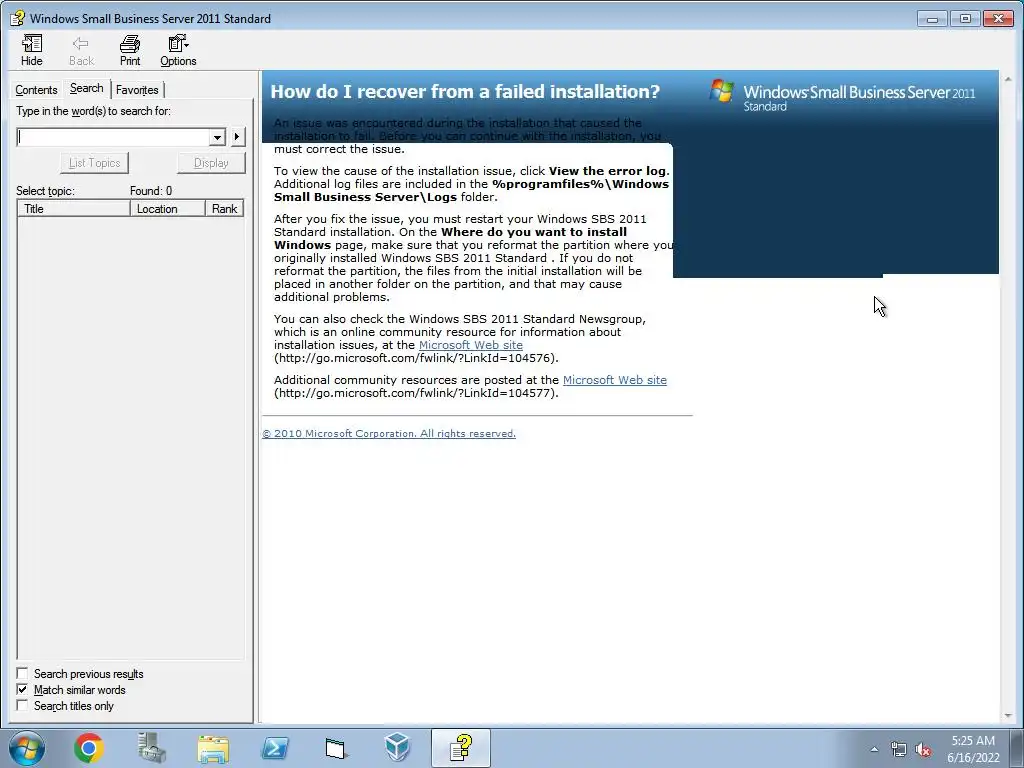Show hidden system tray icons
Image resolution: width=1024 pixels, height=768 pixels.
point(874,749)
